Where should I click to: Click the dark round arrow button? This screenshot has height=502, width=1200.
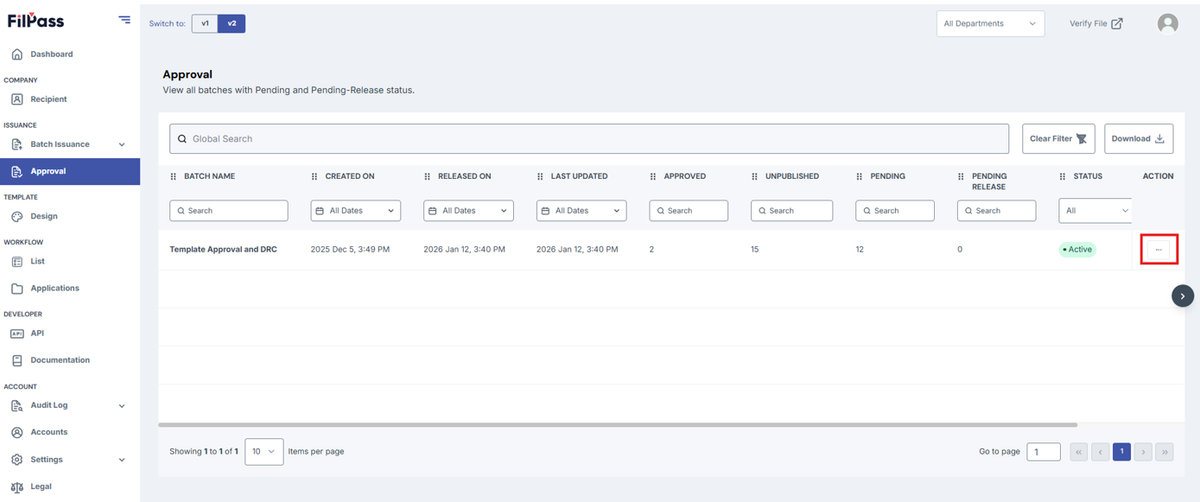[x=1183, y=295]
